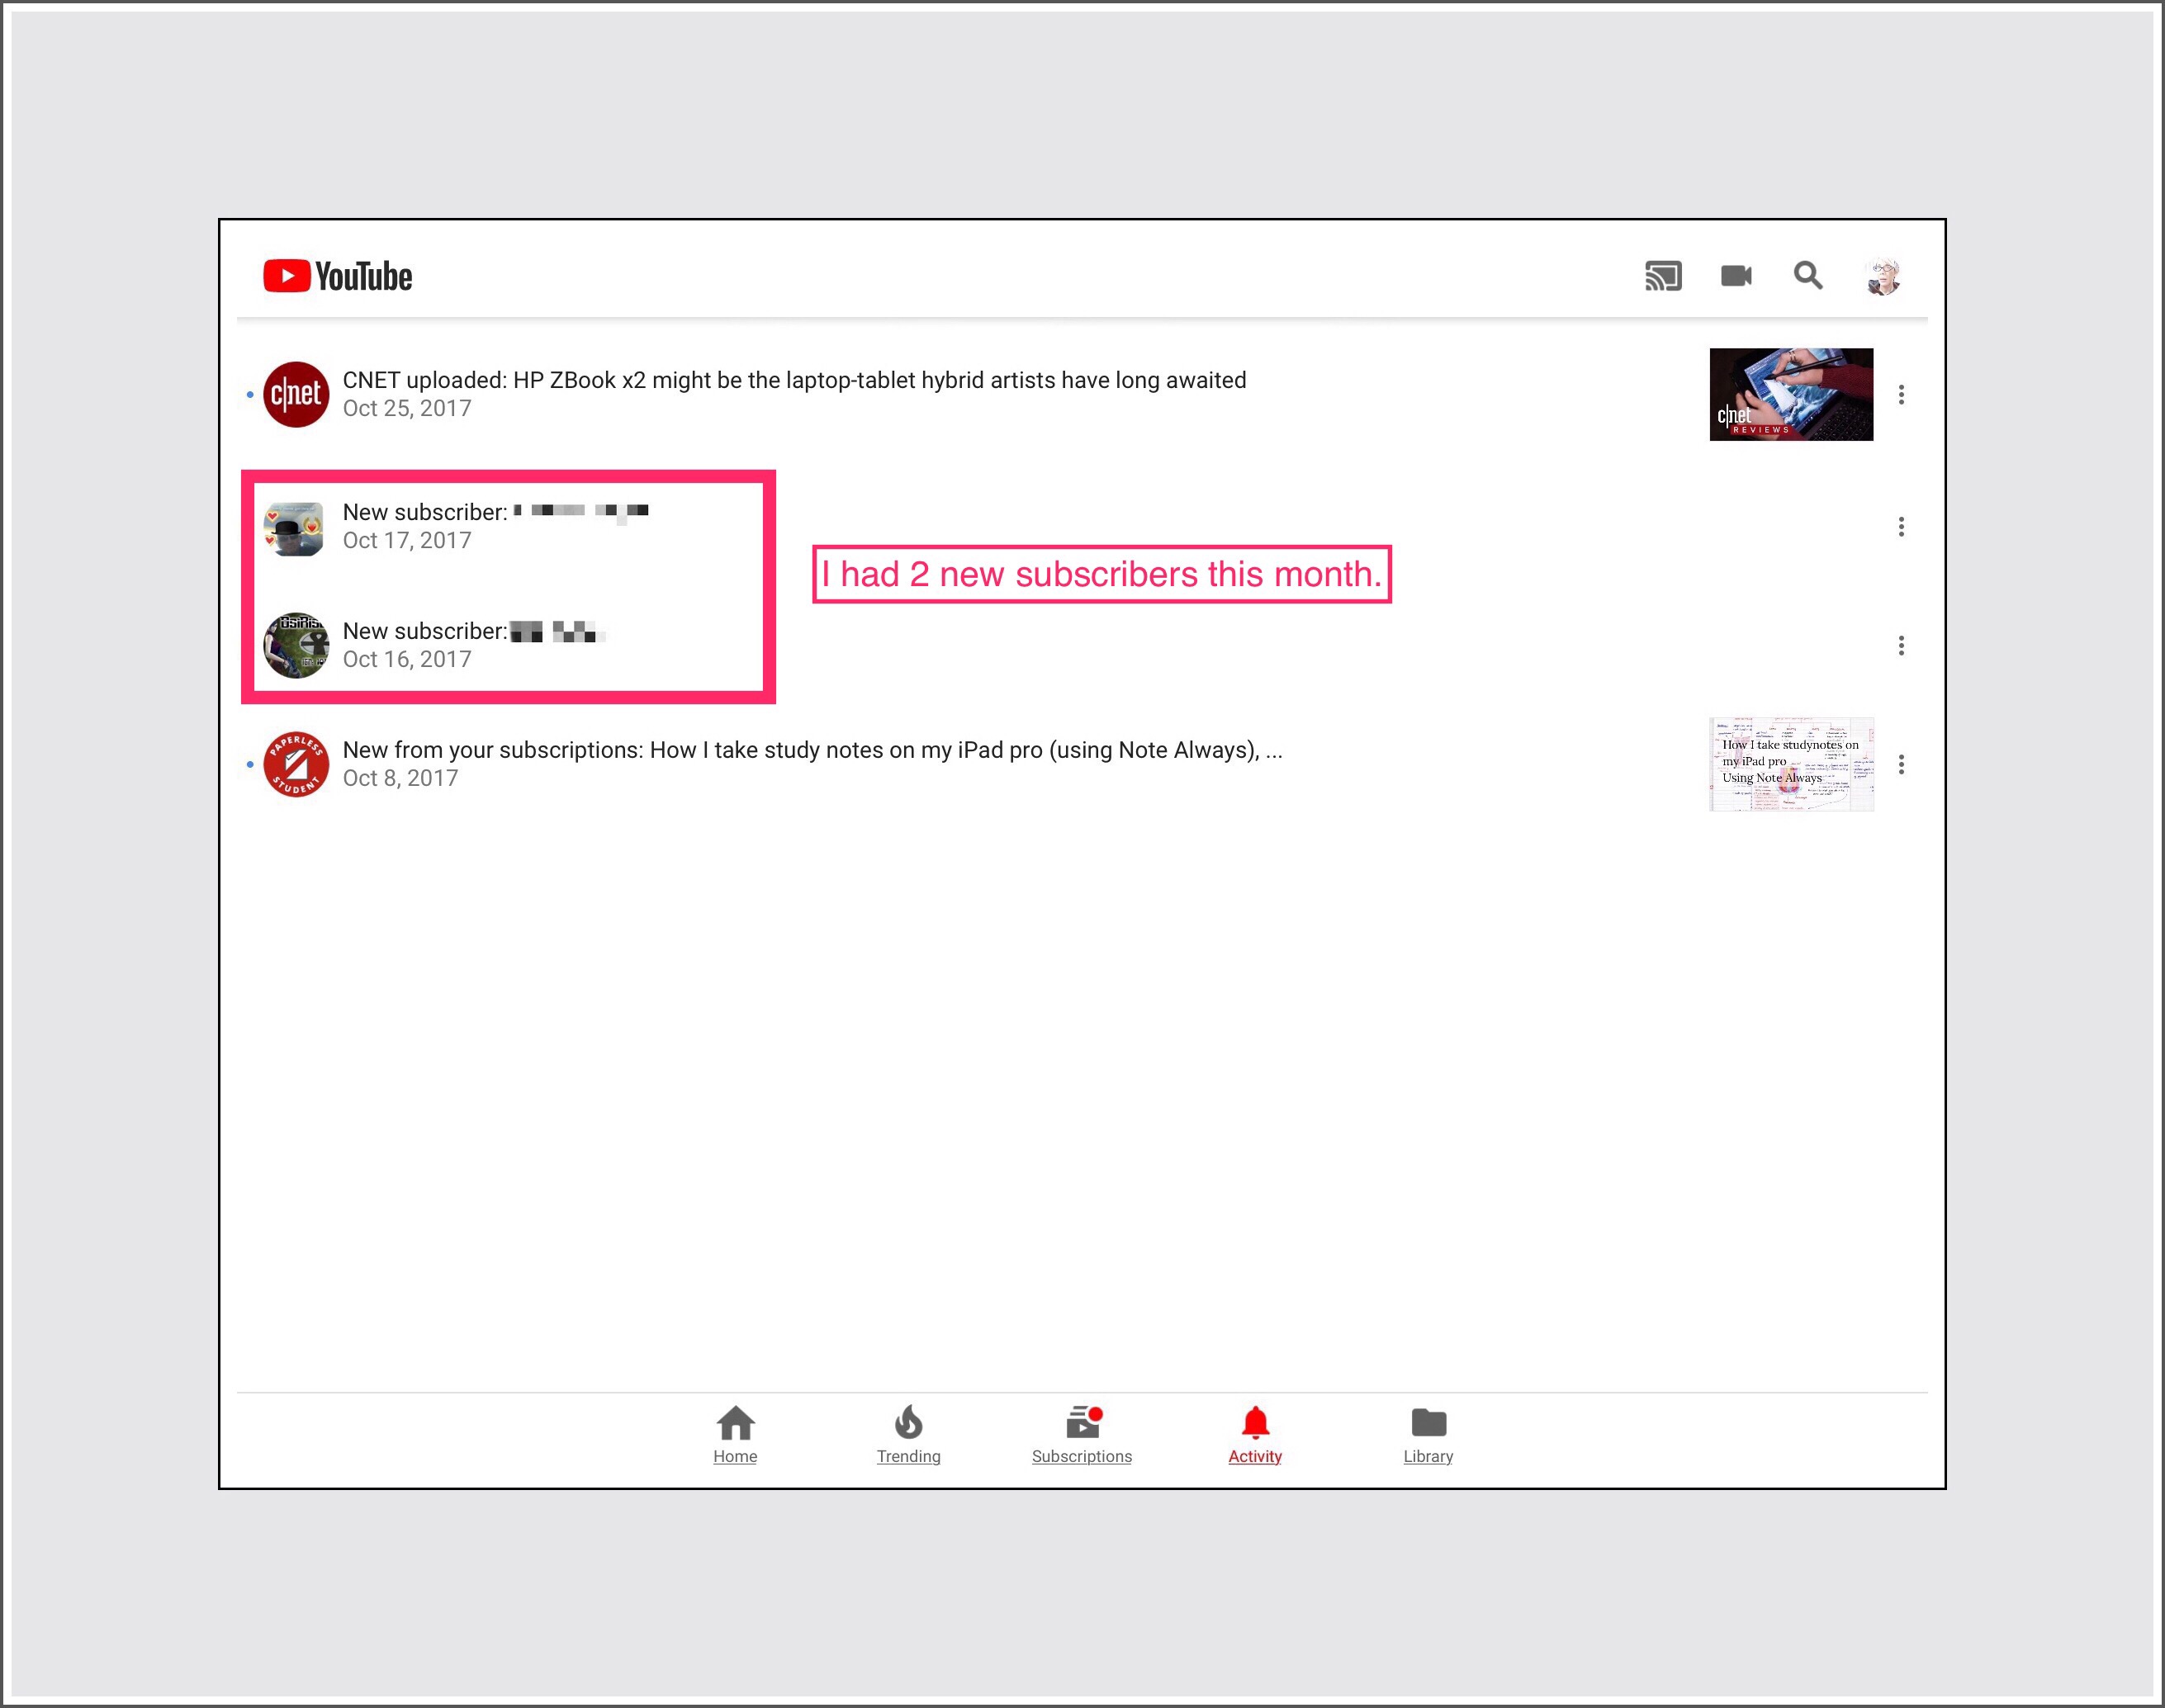Click avatar of Oct 17 new subscriber

pyautogui.click(x=294, y=528)
